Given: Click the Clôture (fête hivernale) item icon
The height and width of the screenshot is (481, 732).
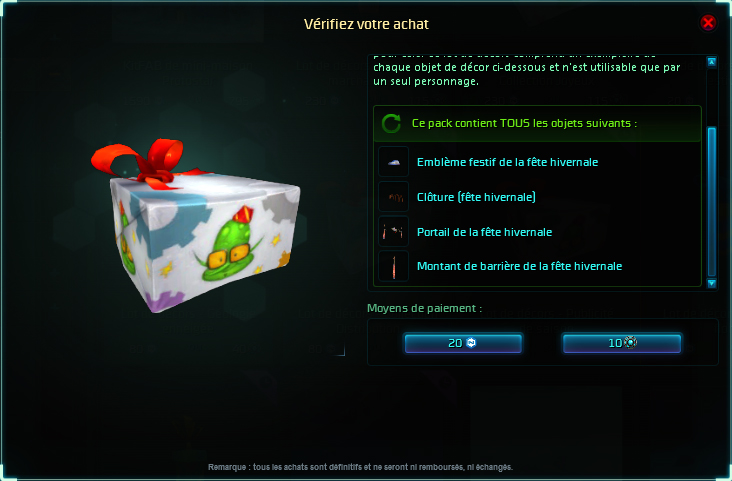Looking at the screenshot, I should (394, 197).
